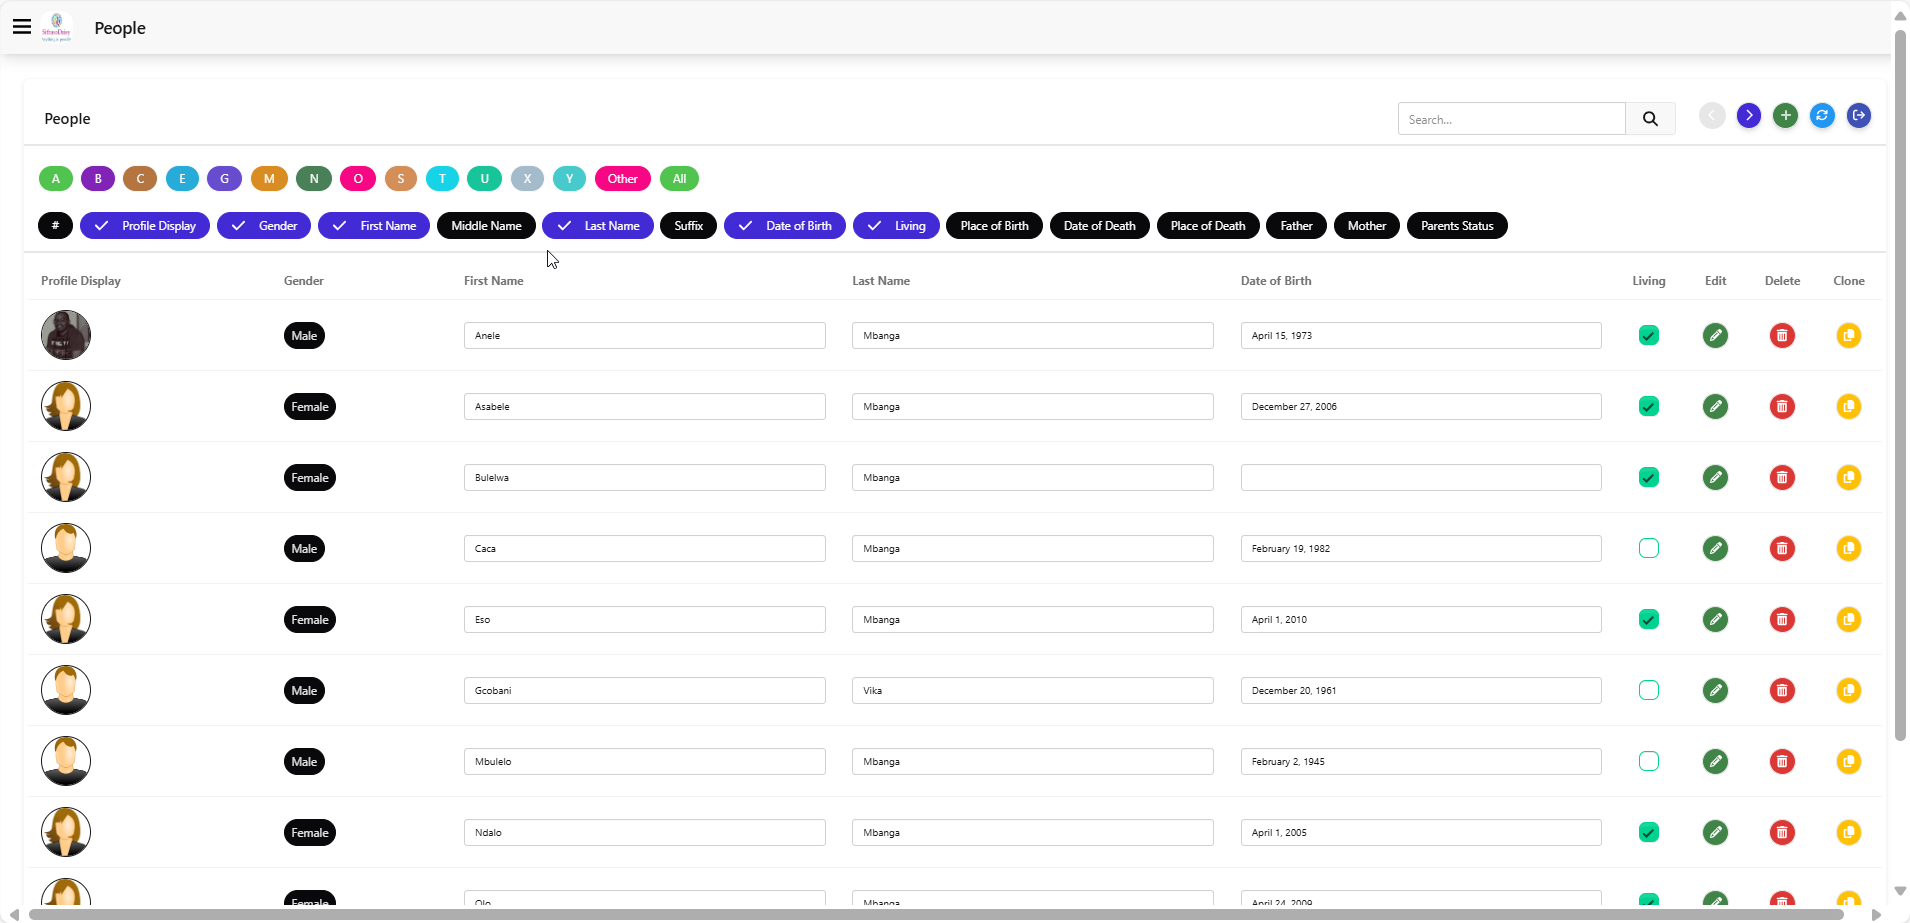Image resolution: width=1910 pixels, height=923 pixels.
Task: Clone the Mbulelo Mbanga record
Action: tap(1849, 761)
